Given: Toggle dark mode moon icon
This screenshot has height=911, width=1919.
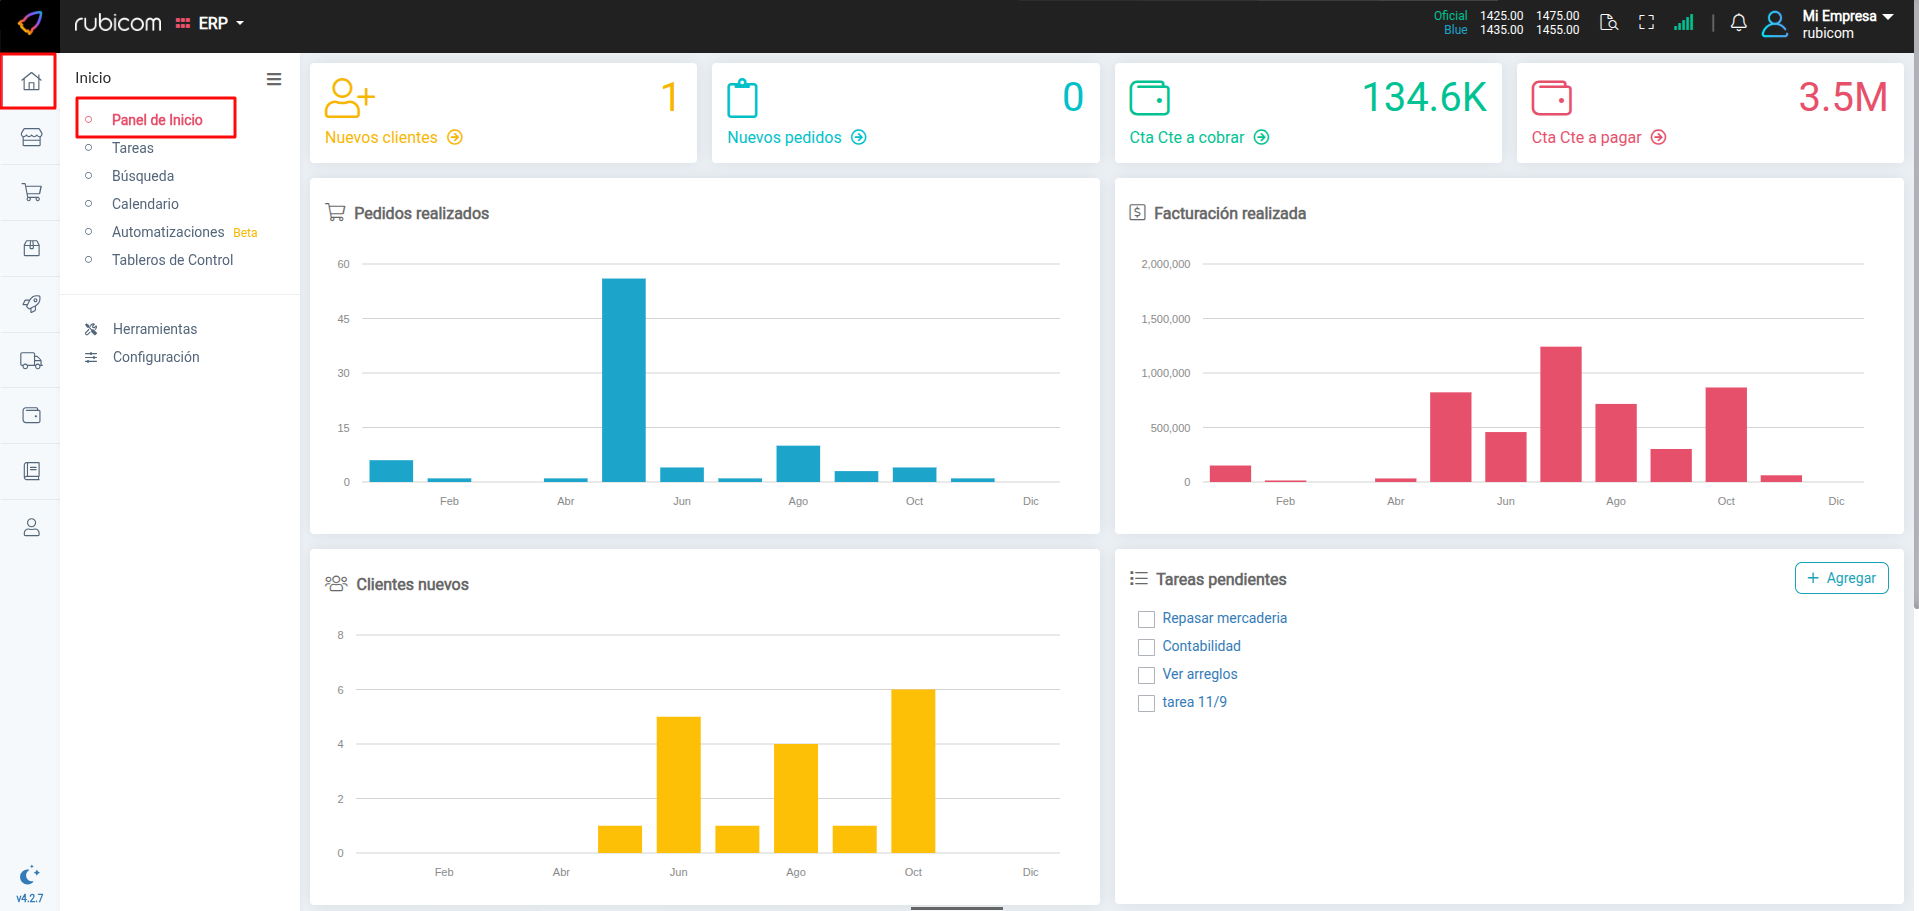Looking at the screenshot, I should click(x=30, y=875).
